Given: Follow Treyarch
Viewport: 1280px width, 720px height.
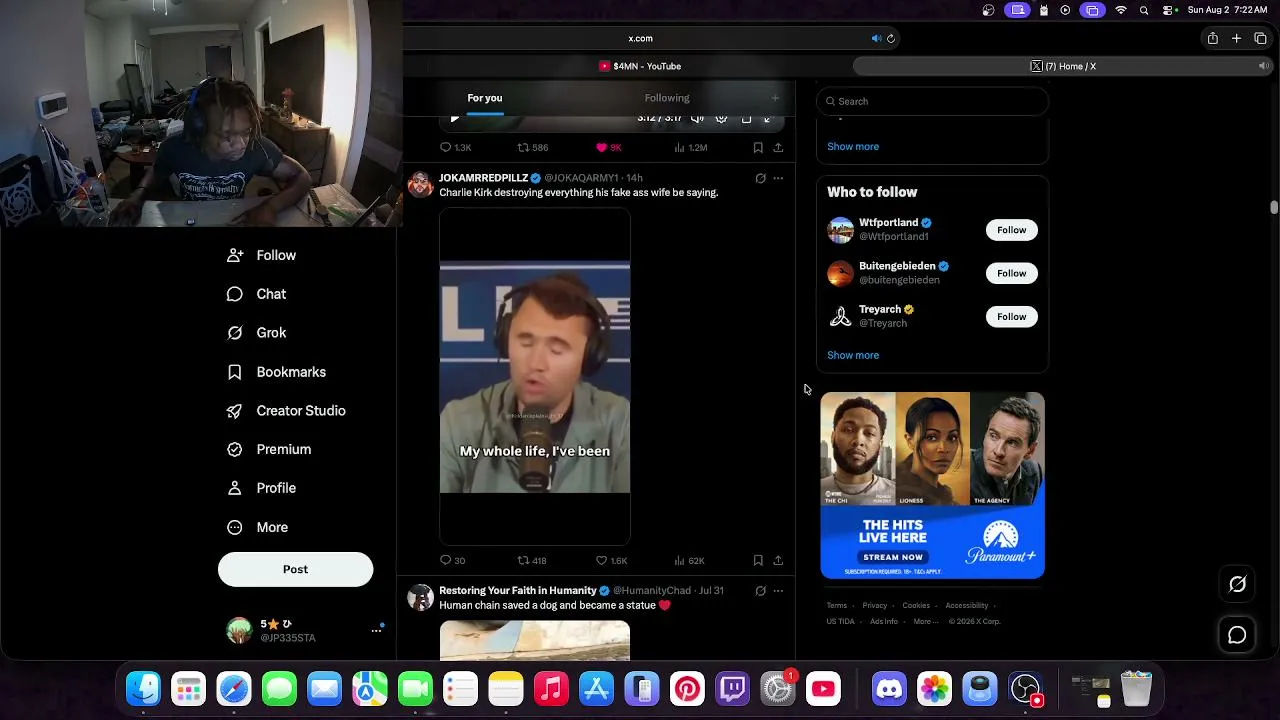Looking at the screenshot, I should point(1011,317).
